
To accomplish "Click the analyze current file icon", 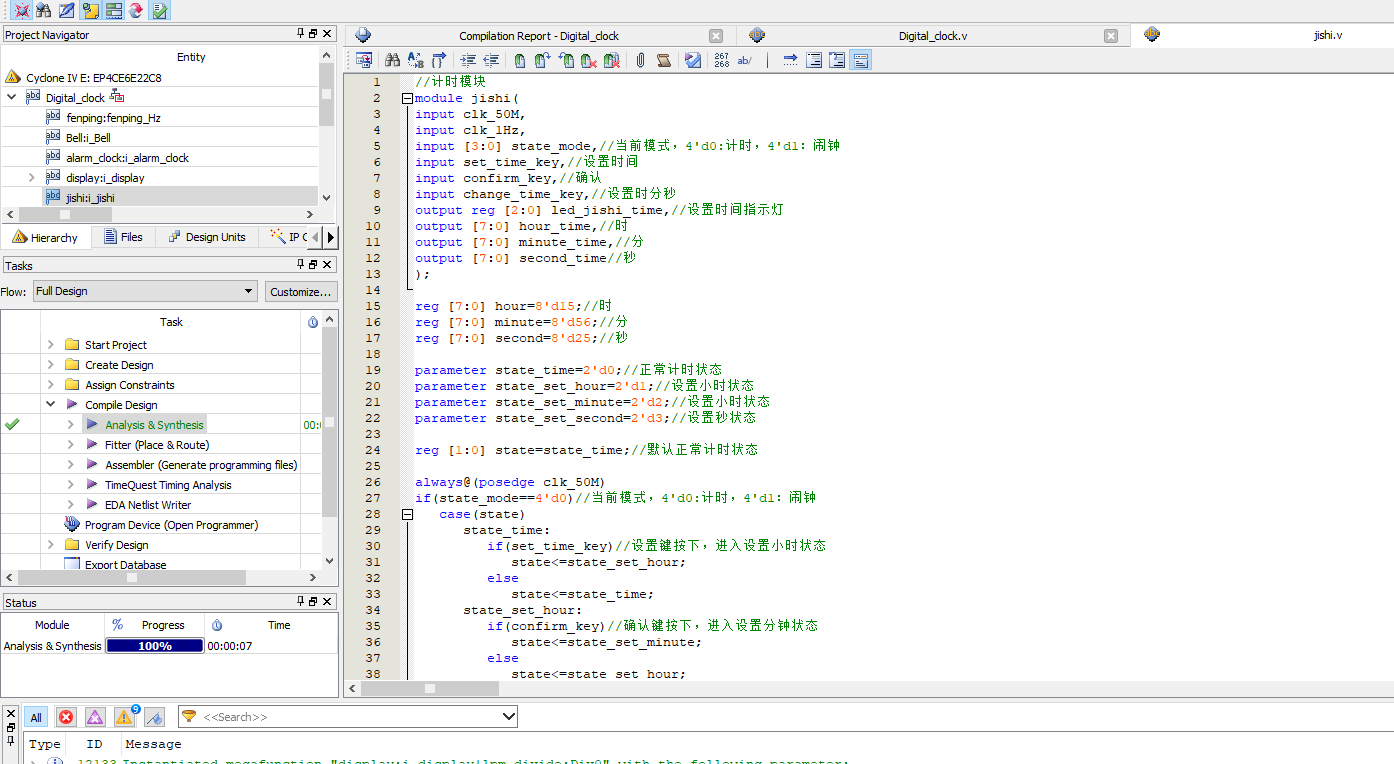I will point(693,60).
